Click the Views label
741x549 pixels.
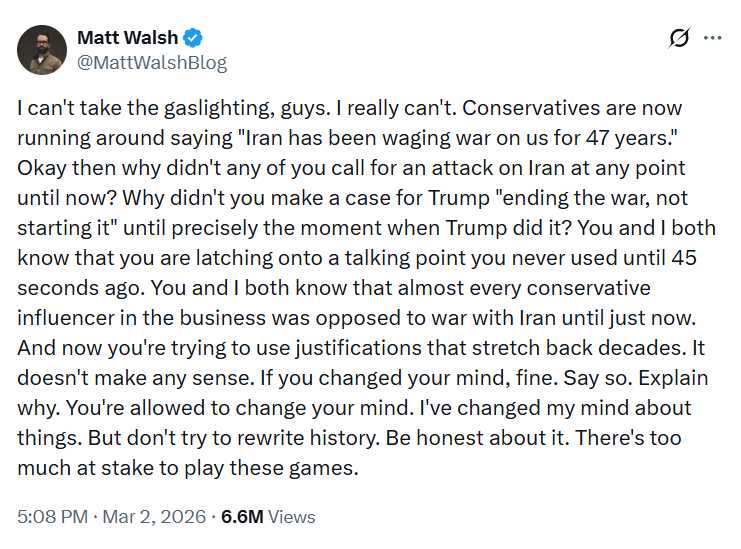pyautogui.click(x=292, y=517)
